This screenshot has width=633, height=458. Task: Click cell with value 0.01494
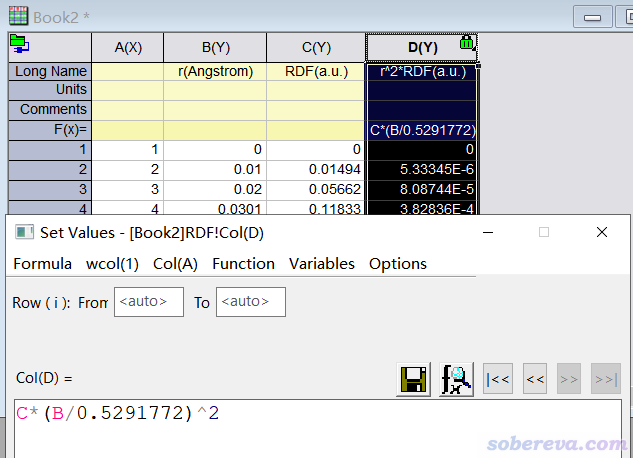[316, 169]
